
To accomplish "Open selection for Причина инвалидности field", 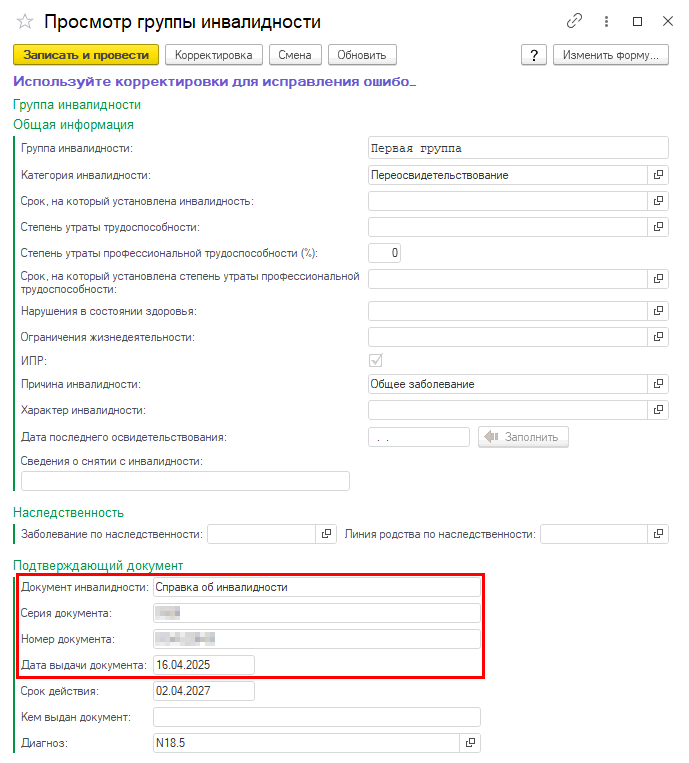I will click(x=658, y=383).
